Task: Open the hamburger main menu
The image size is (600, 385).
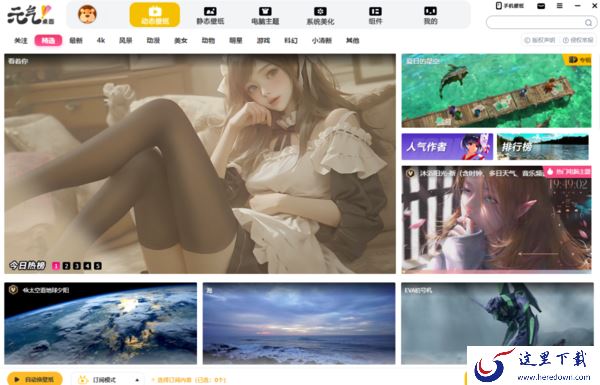Action: coord(559,6)
